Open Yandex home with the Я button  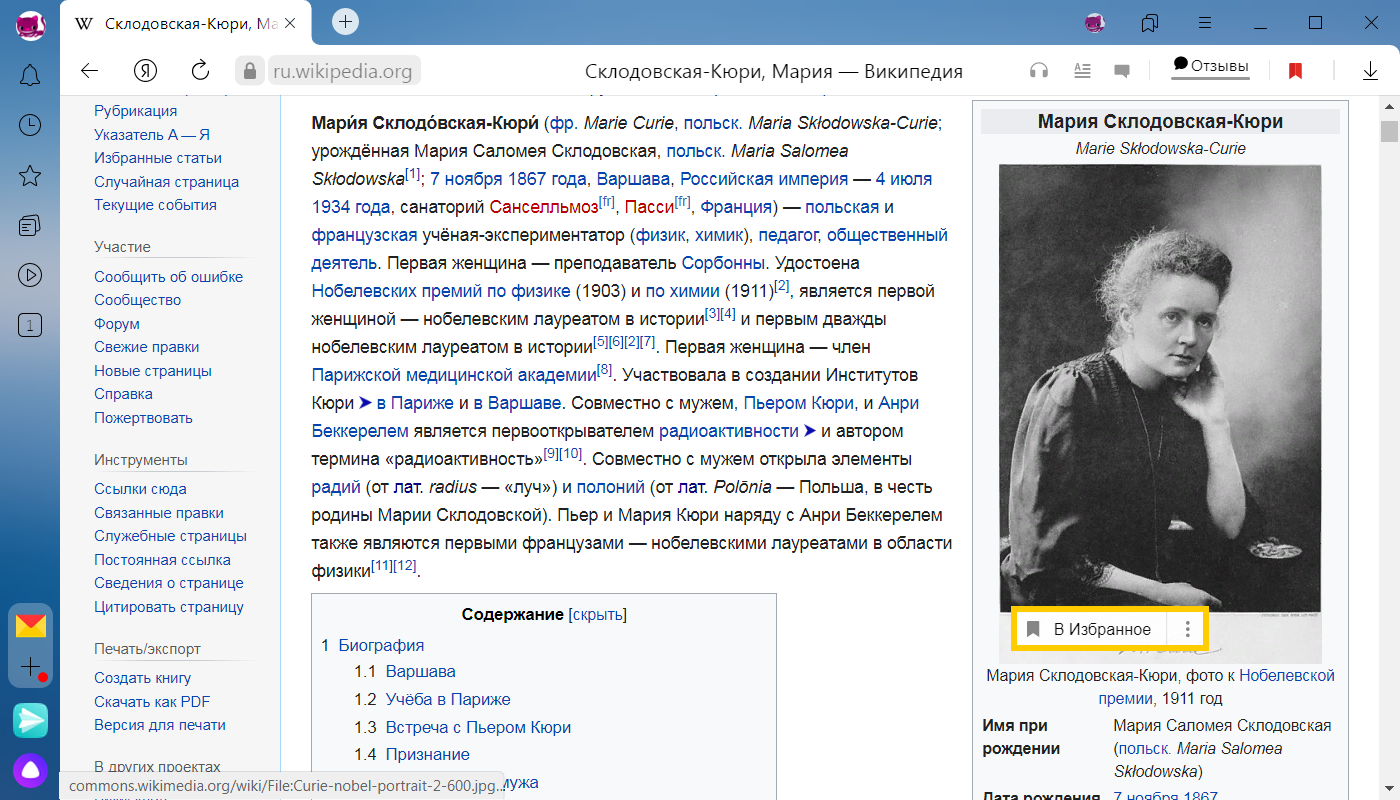[x=146, y=71]
